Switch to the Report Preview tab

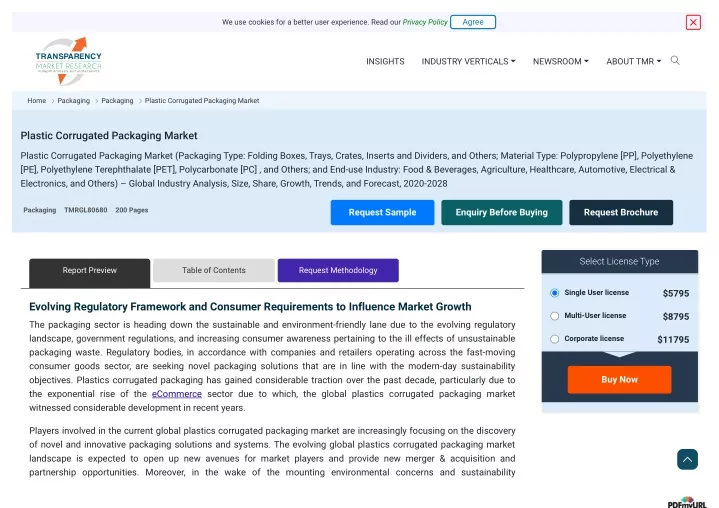tap(89, 273)
